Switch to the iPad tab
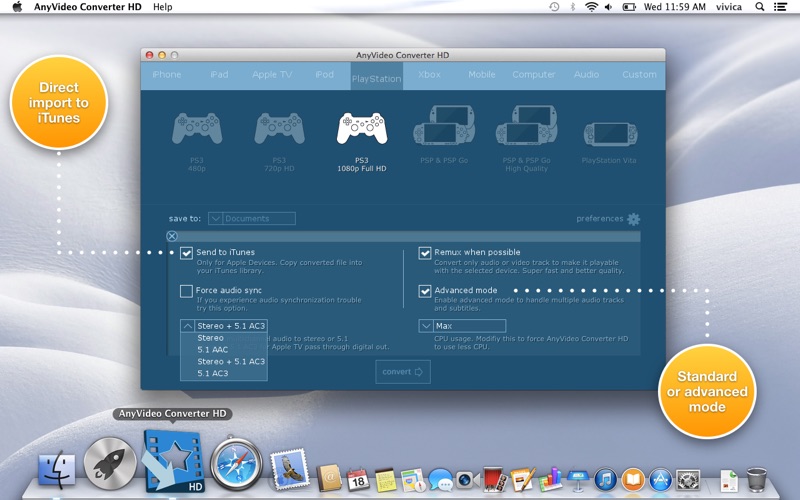Image resolution: width=800 pixels, height=500 pixels. pos(219,74)
